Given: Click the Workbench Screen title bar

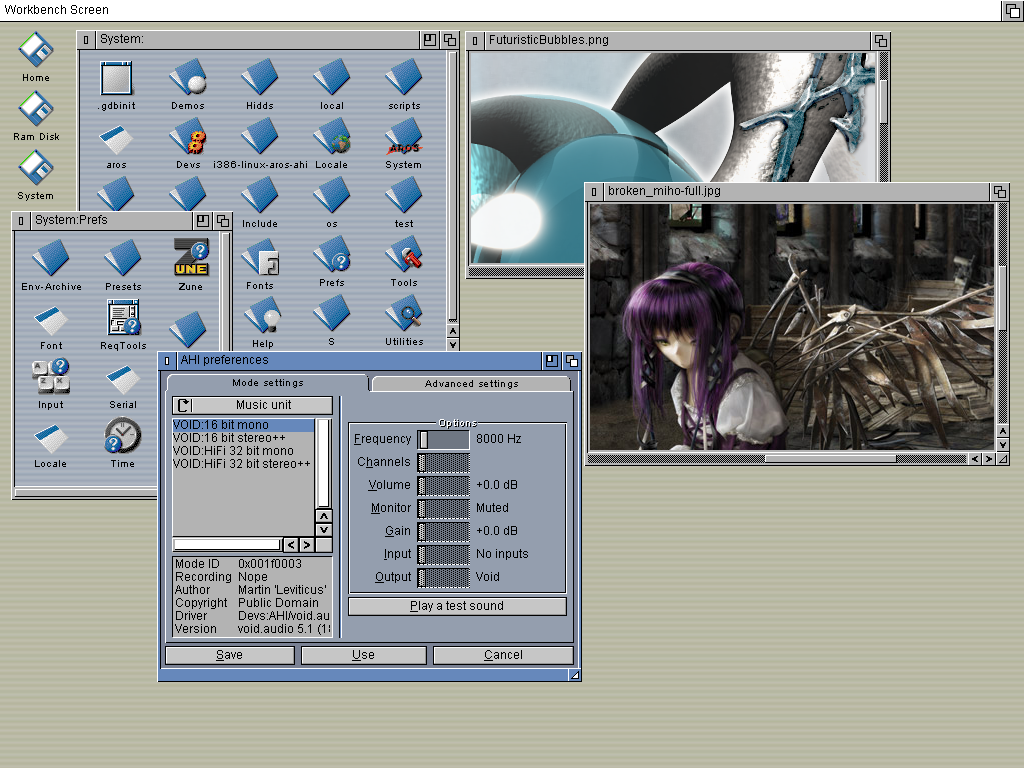Looking at the screenshot, I should point(500,10).
